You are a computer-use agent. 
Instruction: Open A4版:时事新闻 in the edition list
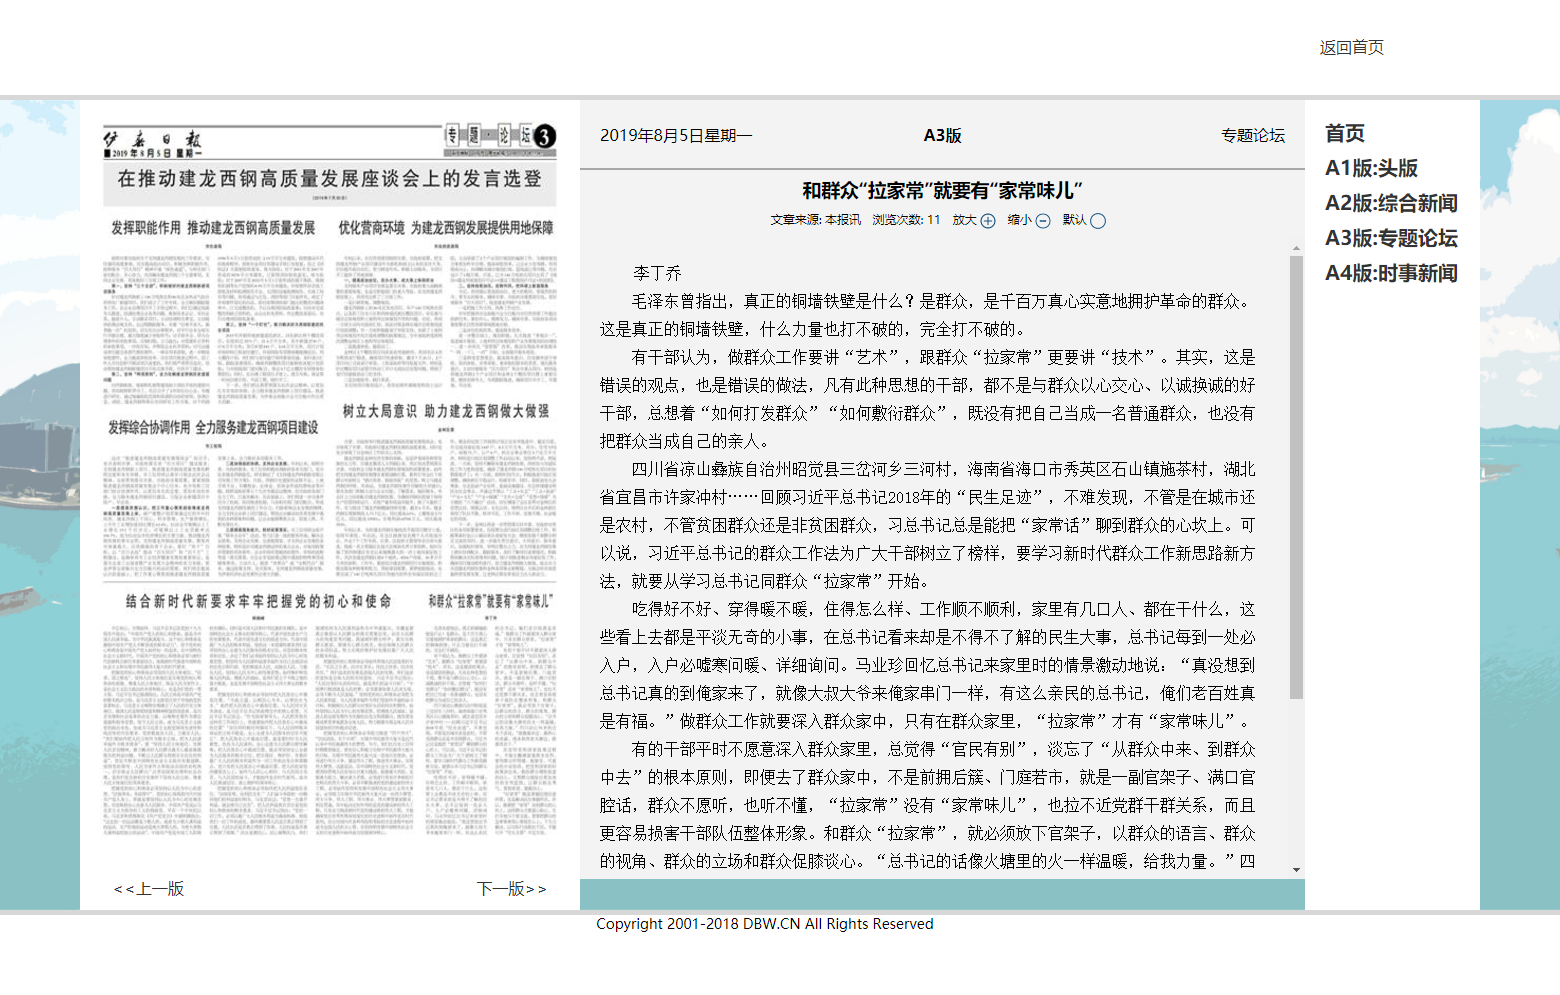coord(1391,273)
